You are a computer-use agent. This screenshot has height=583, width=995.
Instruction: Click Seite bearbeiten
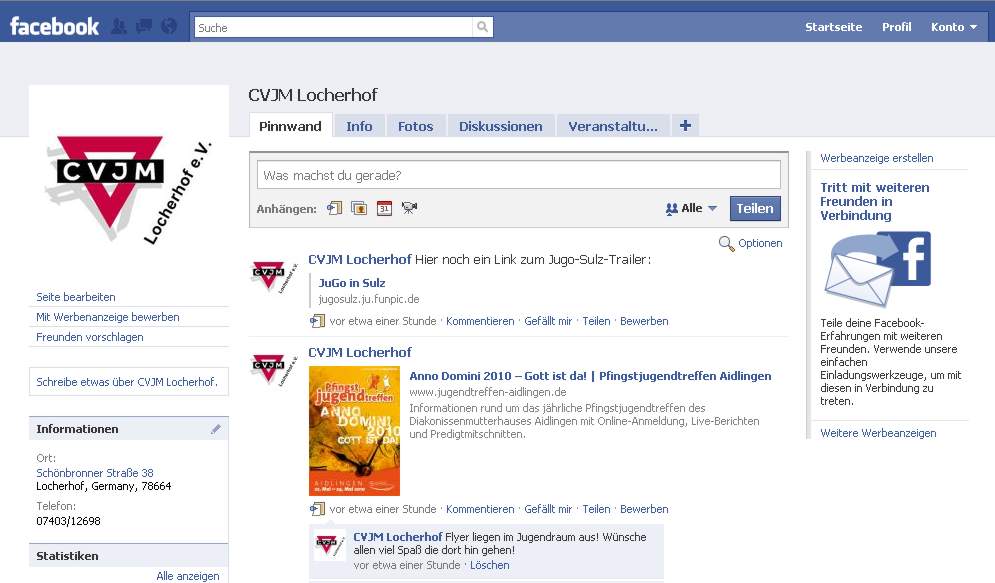pos(76,297)
